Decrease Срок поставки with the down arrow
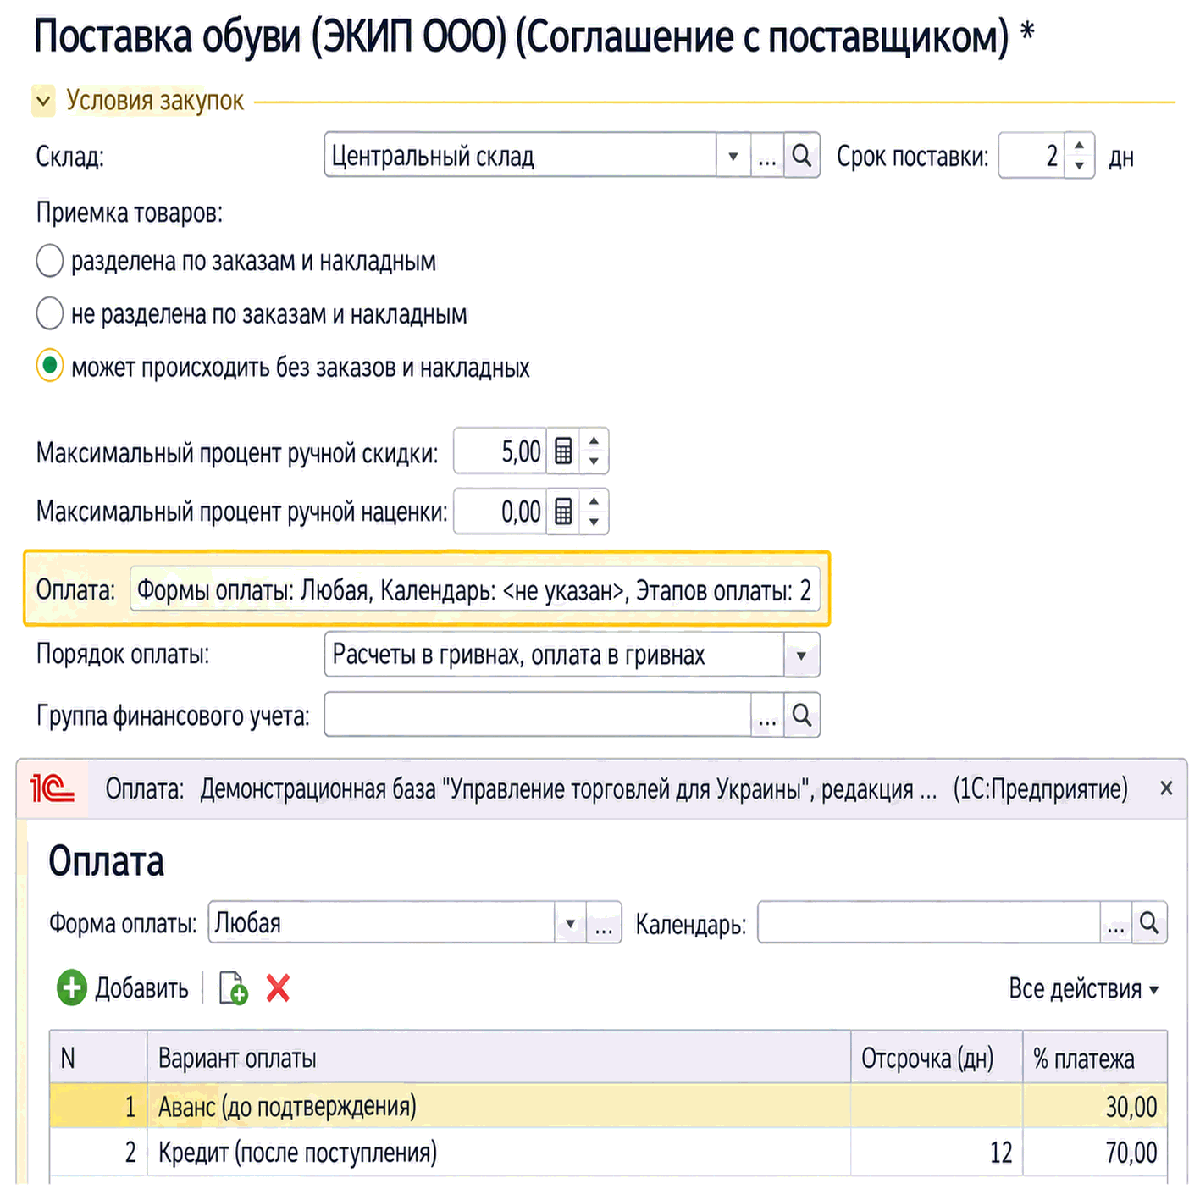1200x1200 pixels. coord(1079,167)
